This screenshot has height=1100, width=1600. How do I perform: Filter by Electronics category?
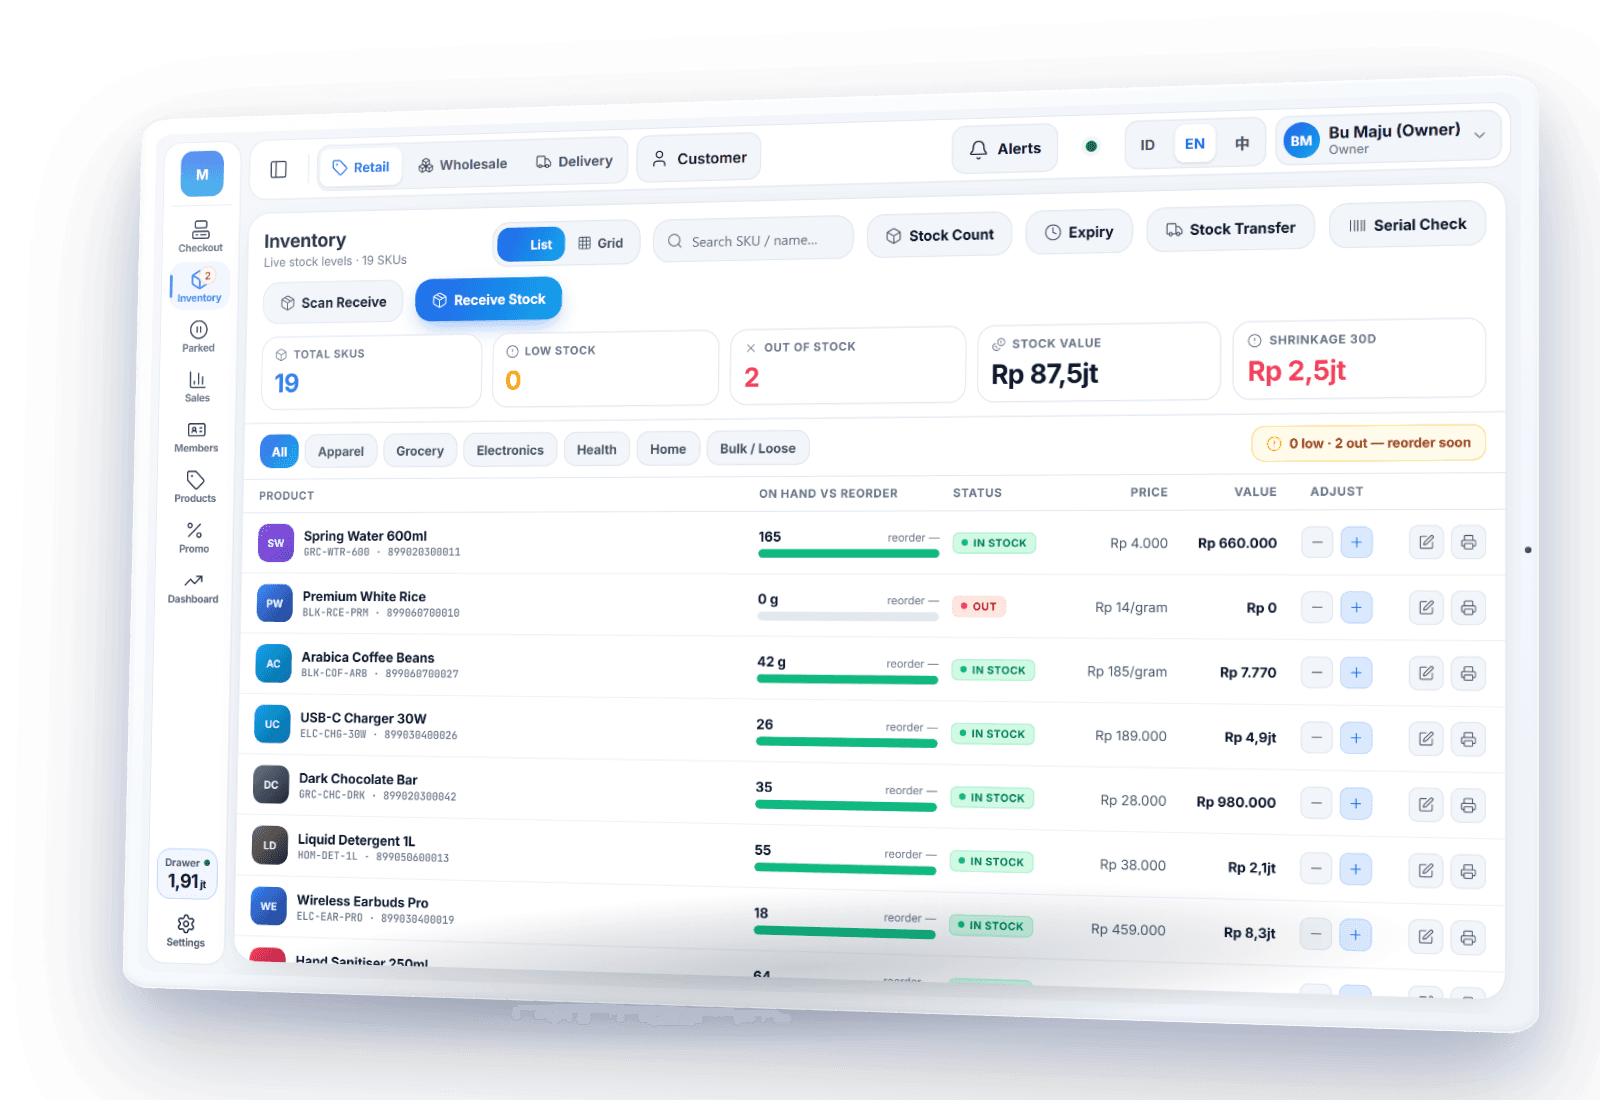click(x=510, y=450)
